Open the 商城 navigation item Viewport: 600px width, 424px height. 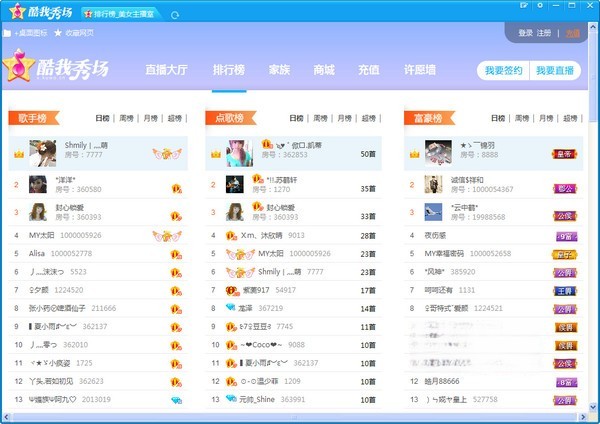pos(324,70)
